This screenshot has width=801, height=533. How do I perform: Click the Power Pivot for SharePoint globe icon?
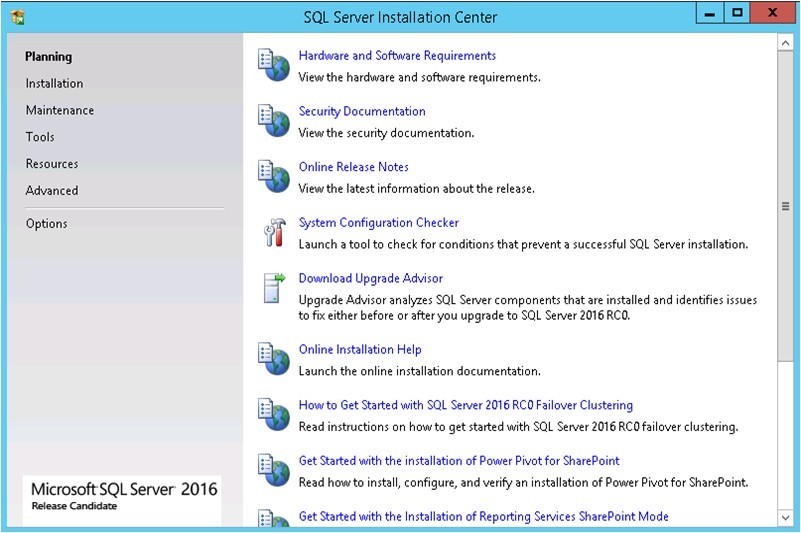[x=274, y=470]
